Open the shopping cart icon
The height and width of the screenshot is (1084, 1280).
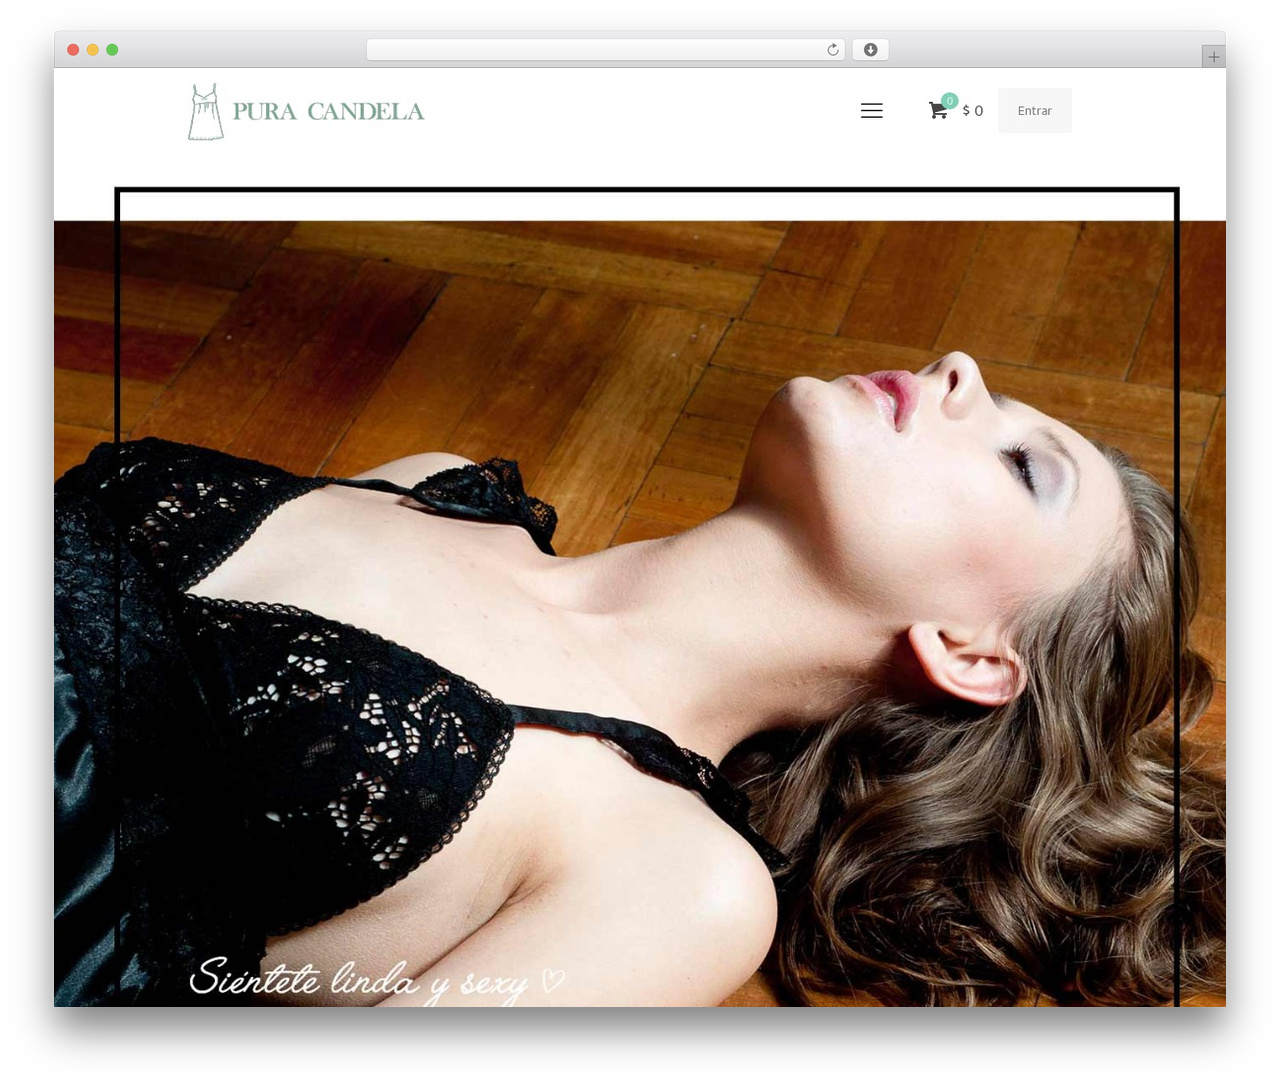(x=938, y=111)
